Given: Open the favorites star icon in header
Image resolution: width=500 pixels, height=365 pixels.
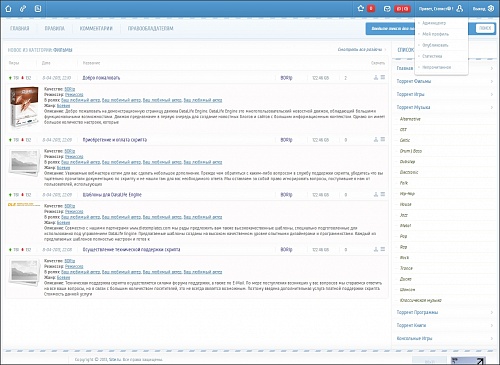Looking at the screenshot, I should tap(360, 9).
